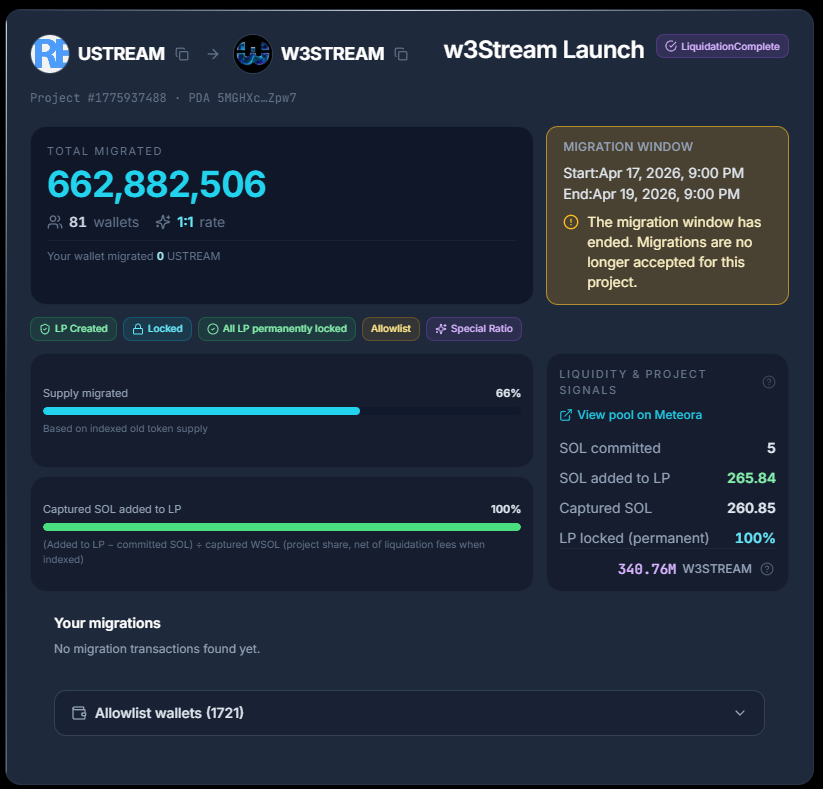This screenshot has height=789, width=823.
Task: Click the wallets people icon beside 81
Action: (x=55, y=222)
